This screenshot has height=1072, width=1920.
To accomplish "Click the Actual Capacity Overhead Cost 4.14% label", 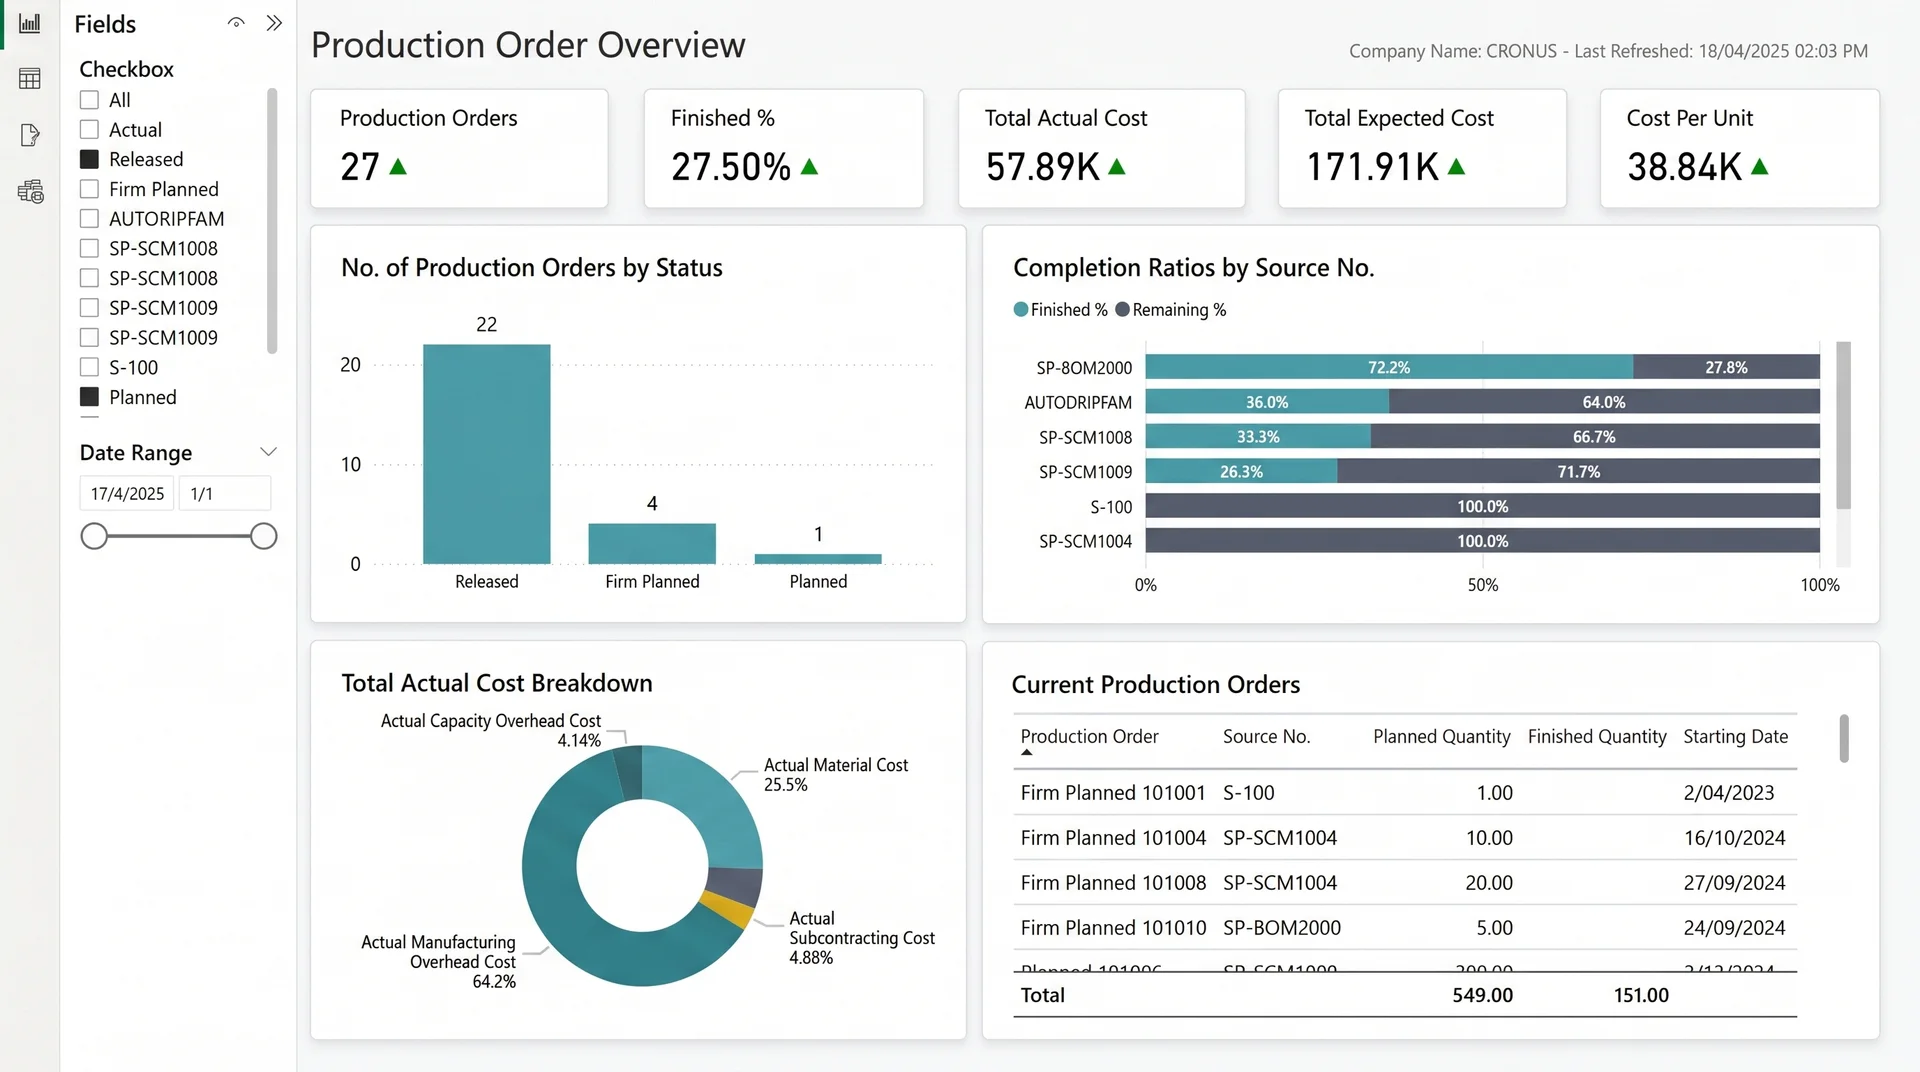I will click(x=491, y=731).
